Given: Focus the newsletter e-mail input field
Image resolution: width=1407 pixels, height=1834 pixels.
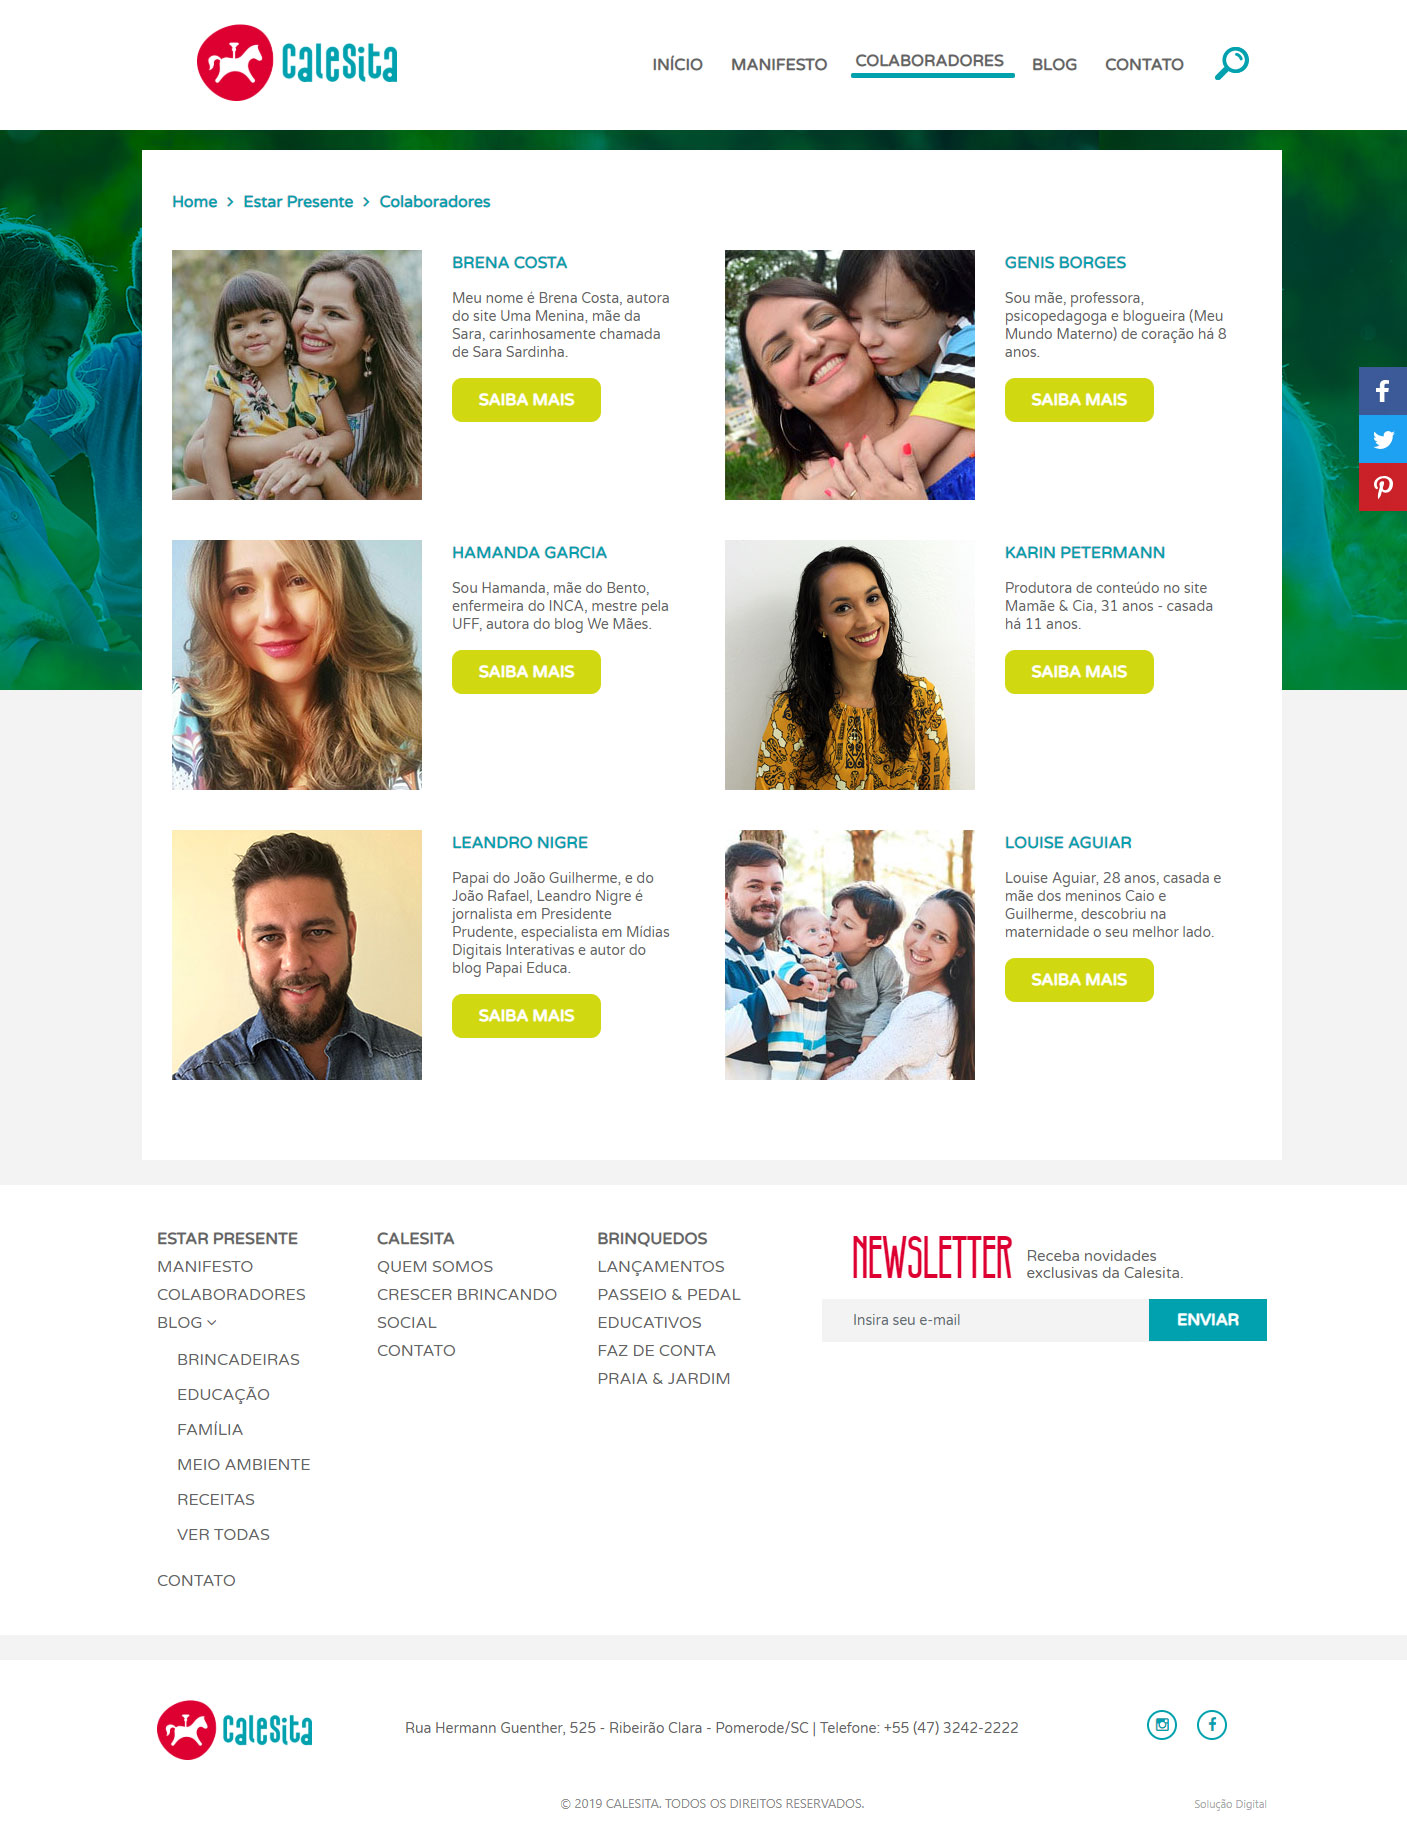Looking at the screenshot, I should click(x=985, y=1320).
